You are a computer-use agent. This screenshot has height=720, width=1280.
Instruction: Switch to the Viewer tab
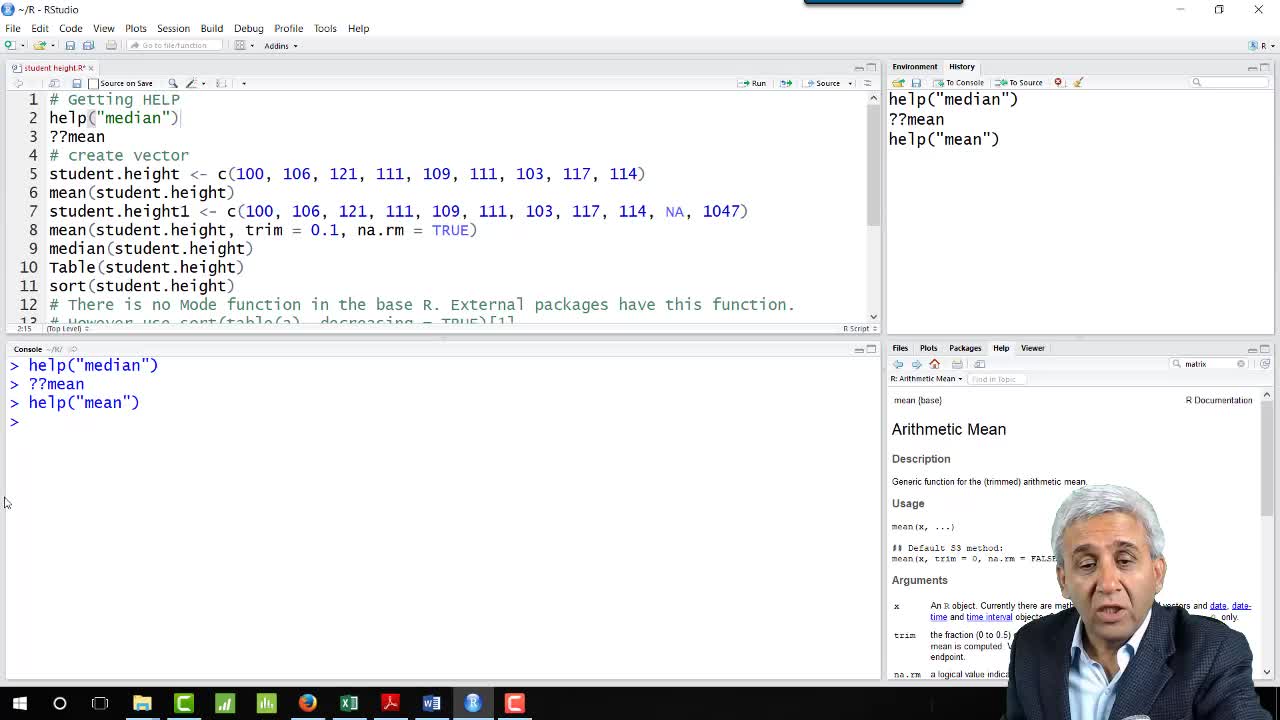click(1033, 348)
